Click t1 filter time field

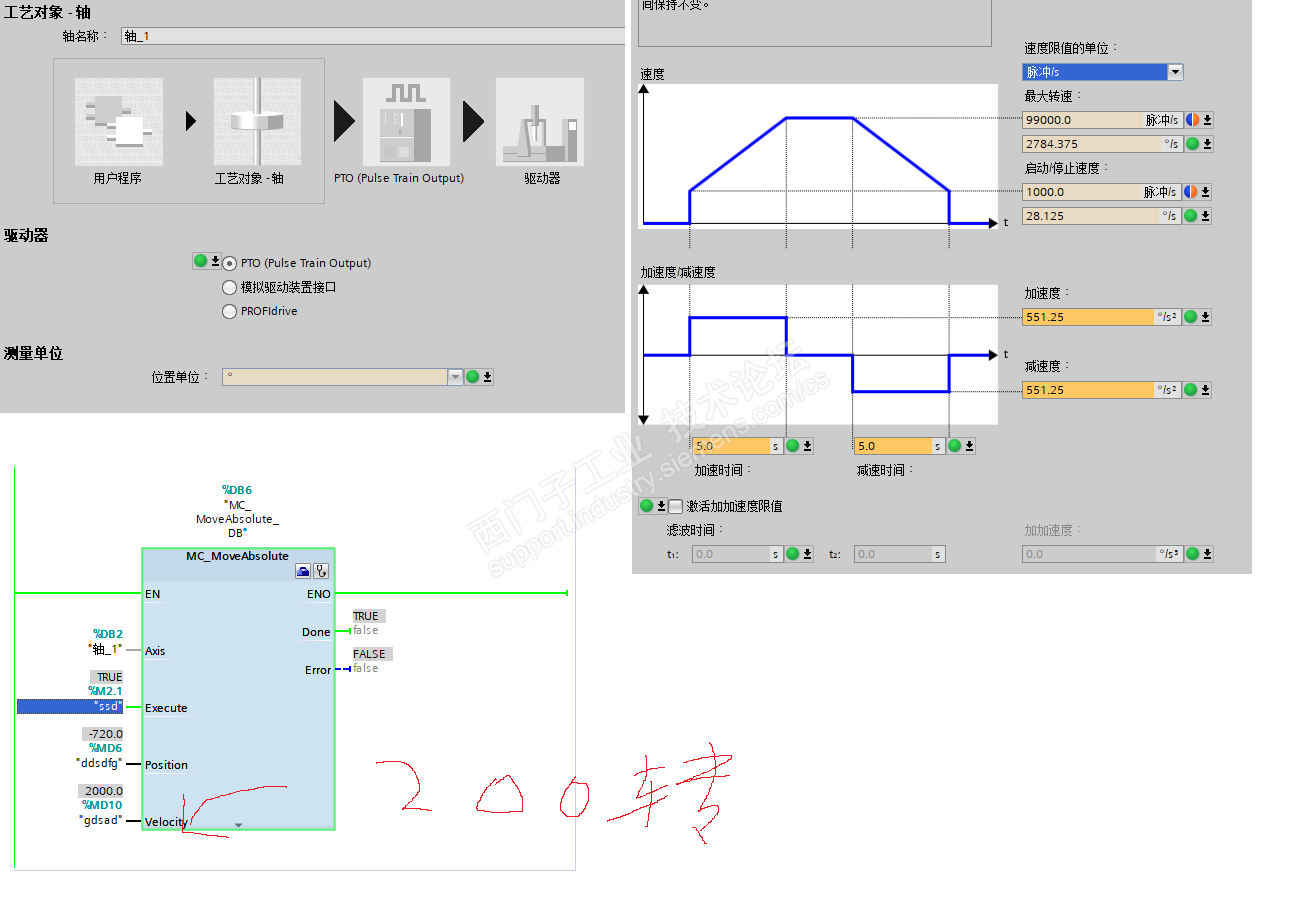coord(738,554)
